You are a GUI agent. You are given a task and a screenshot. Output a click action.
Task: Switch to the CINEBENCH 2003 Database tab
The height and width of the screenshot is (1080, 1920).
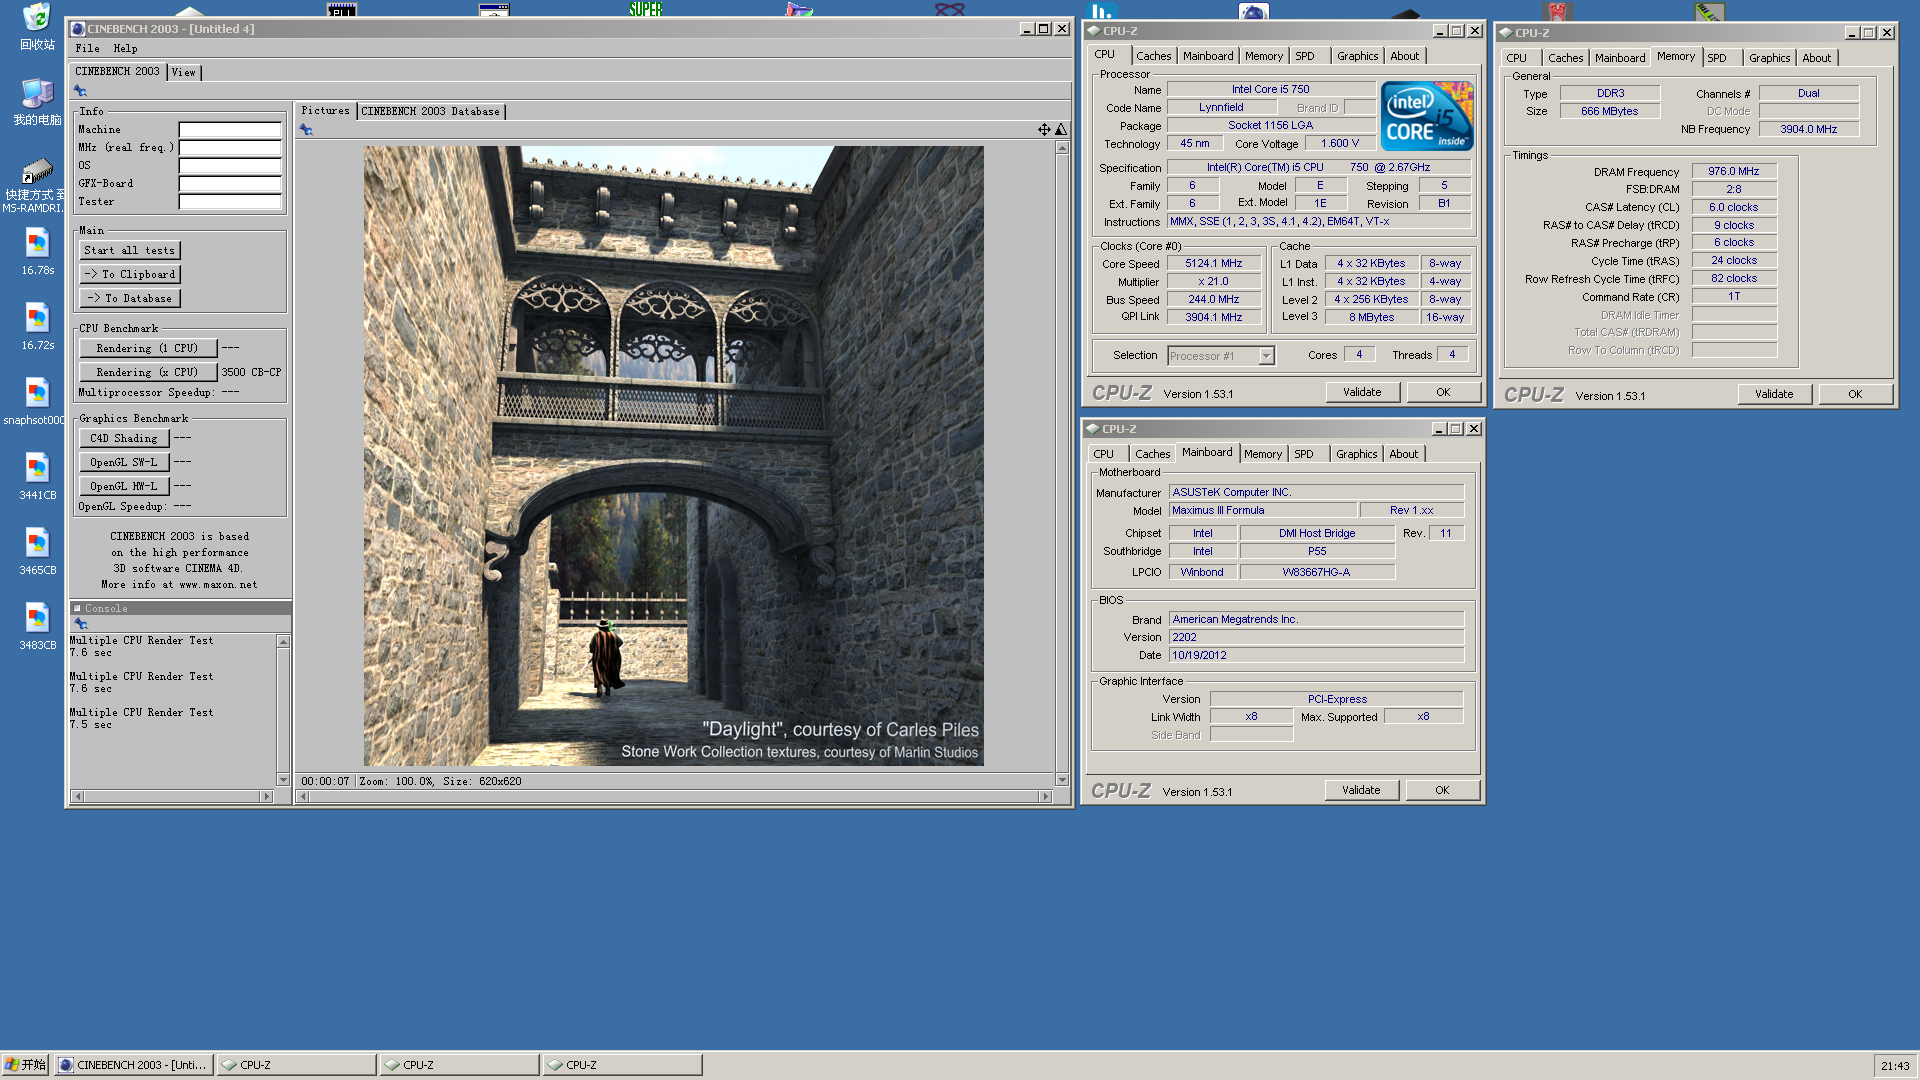[x=430, y=111]
